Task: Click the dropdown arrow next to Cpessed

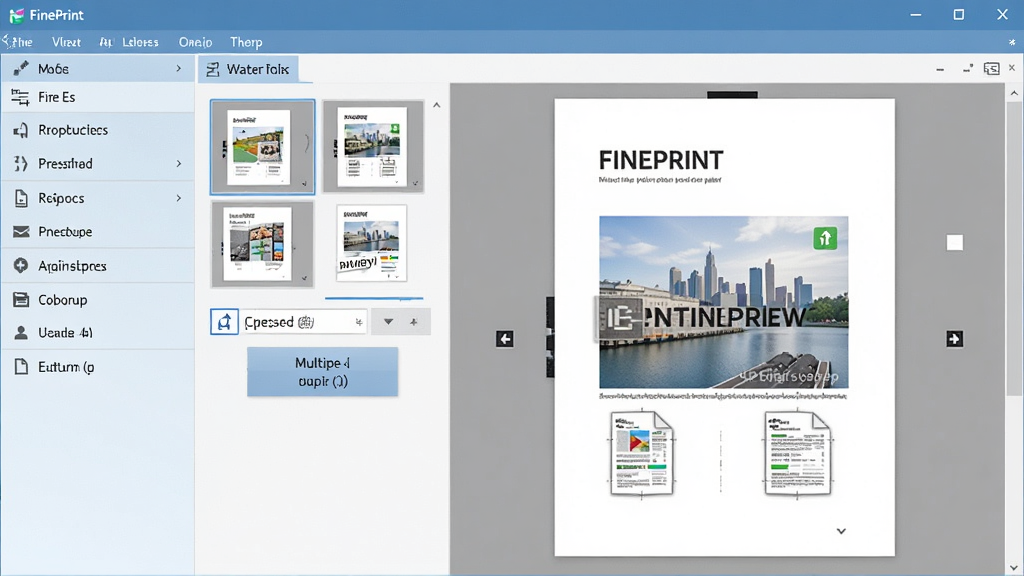Action: tap(388, 321)
